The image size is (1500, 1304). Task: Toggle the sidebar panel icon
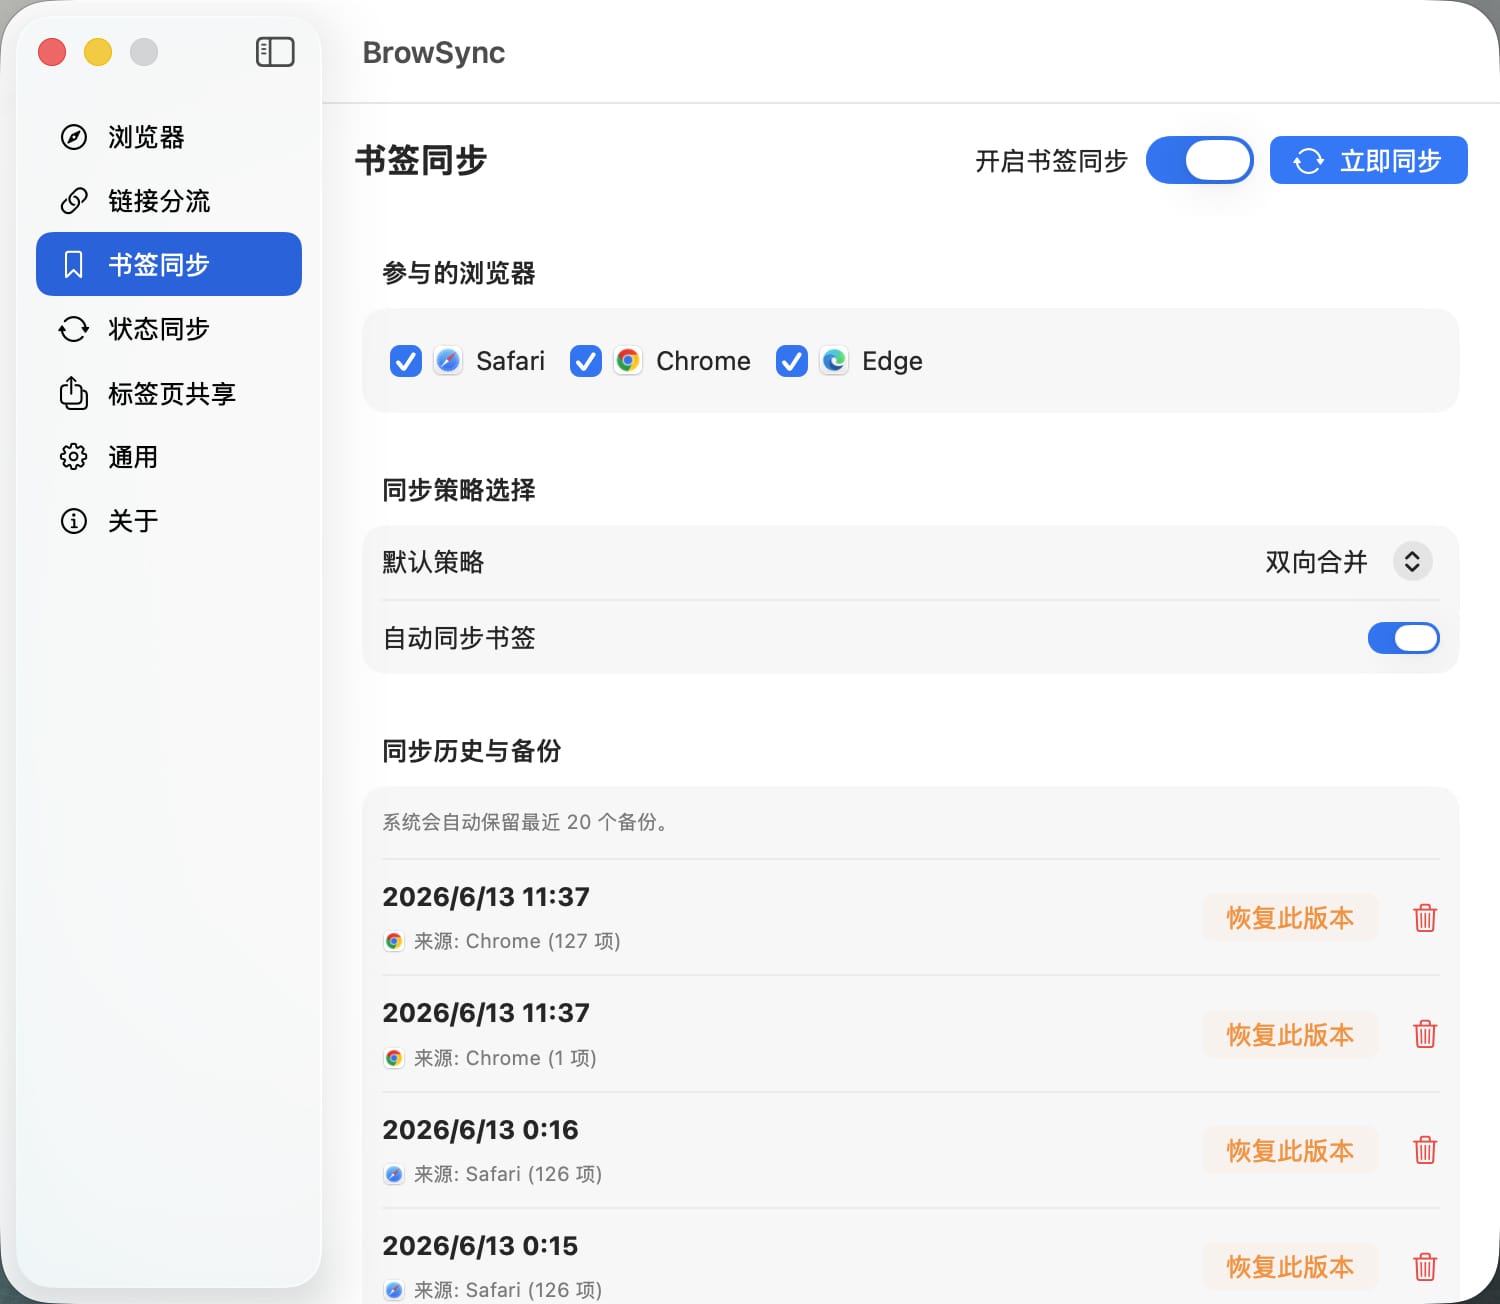click(275, 52)
